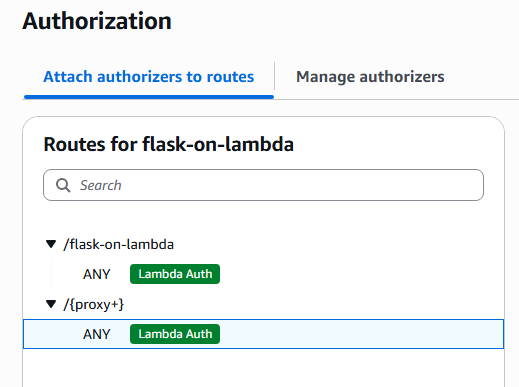
Task: Click the Authorization page heading
Action: coord(97,21)
